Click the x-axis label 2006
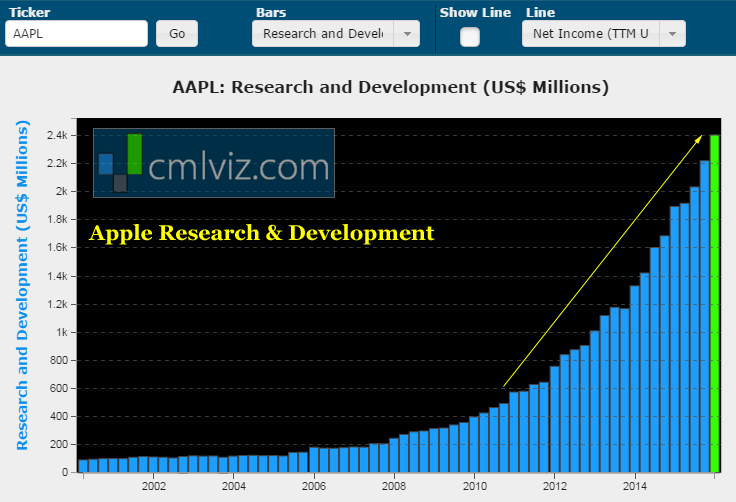Screen dimensions: 736x502 314,486
